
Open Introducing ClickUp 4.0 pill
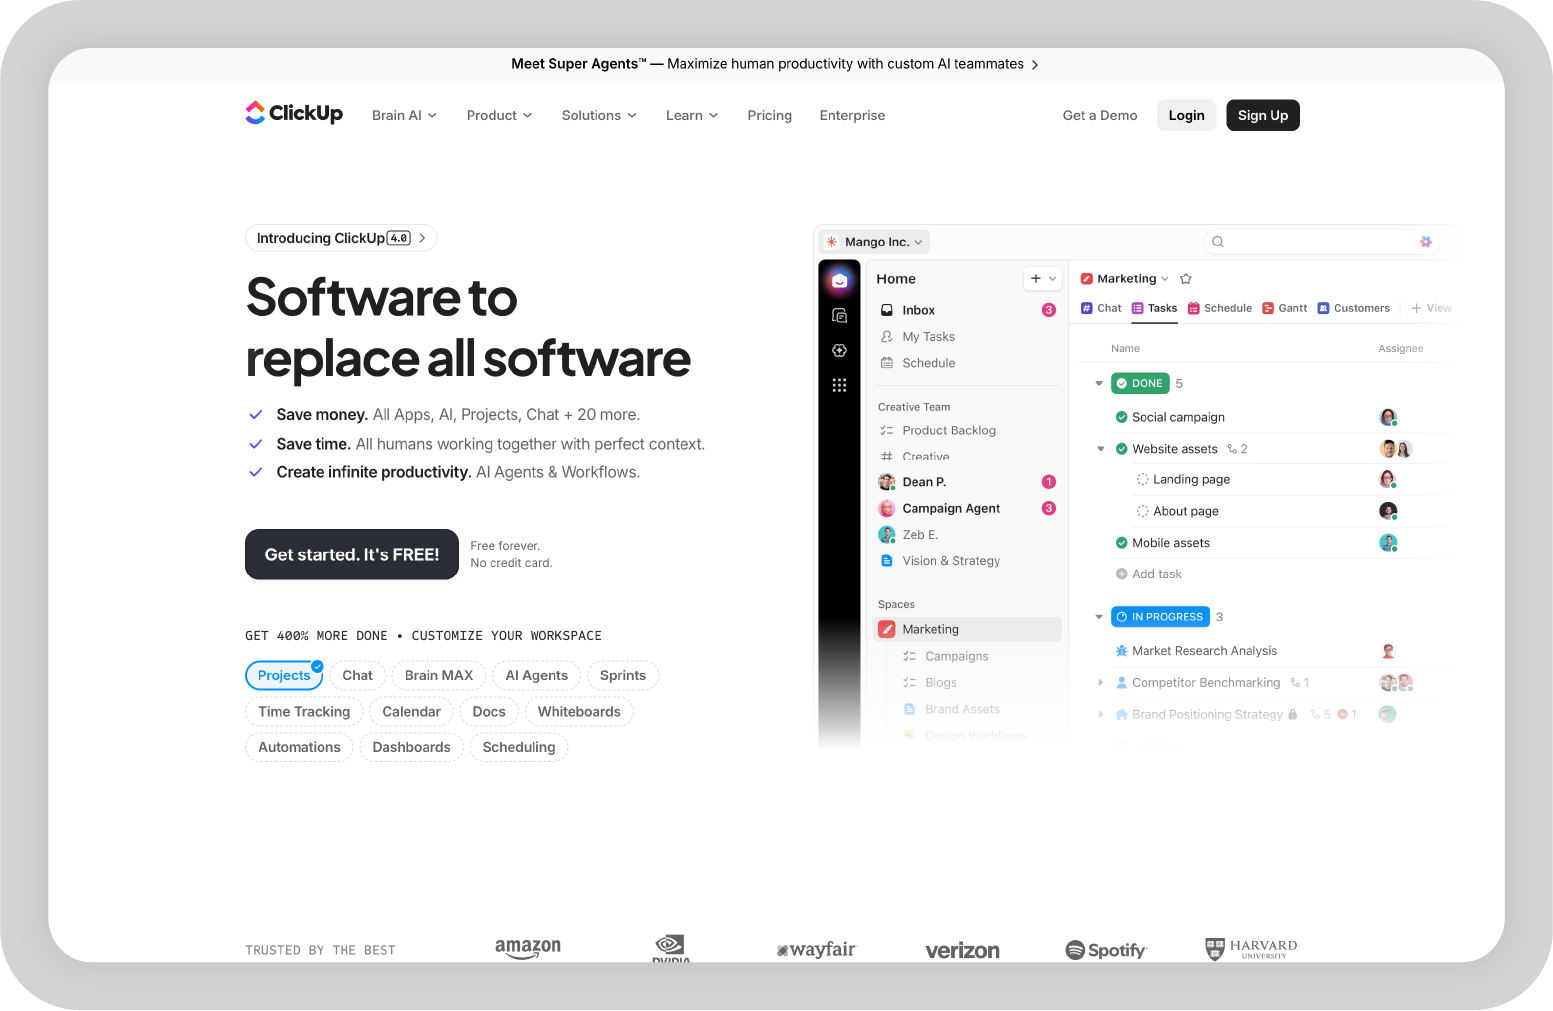tap(341, 238)
